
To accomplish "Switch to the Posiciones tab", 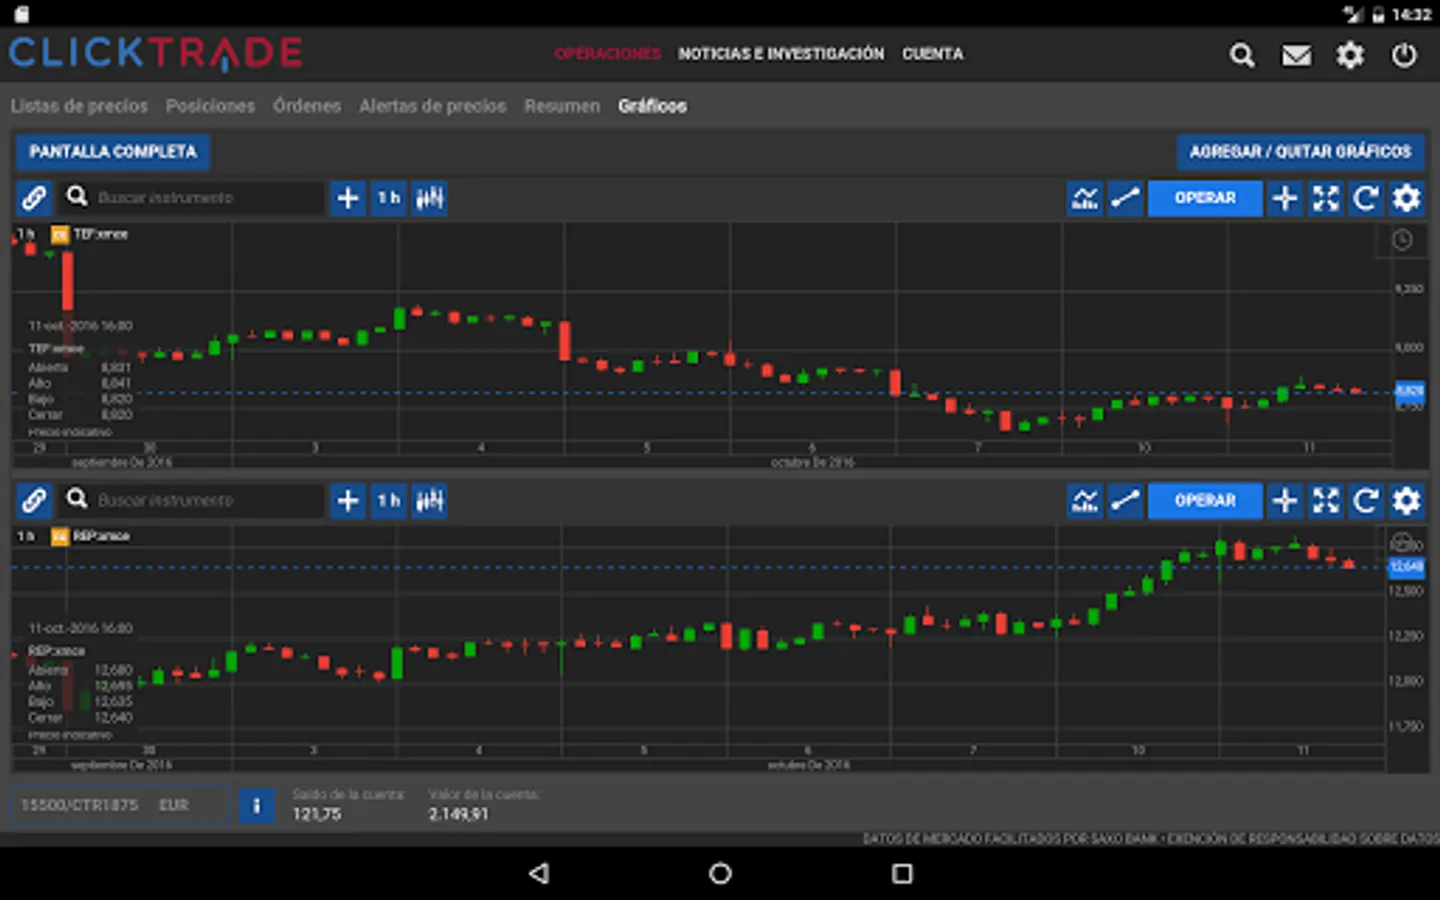I will pos(210,106).
